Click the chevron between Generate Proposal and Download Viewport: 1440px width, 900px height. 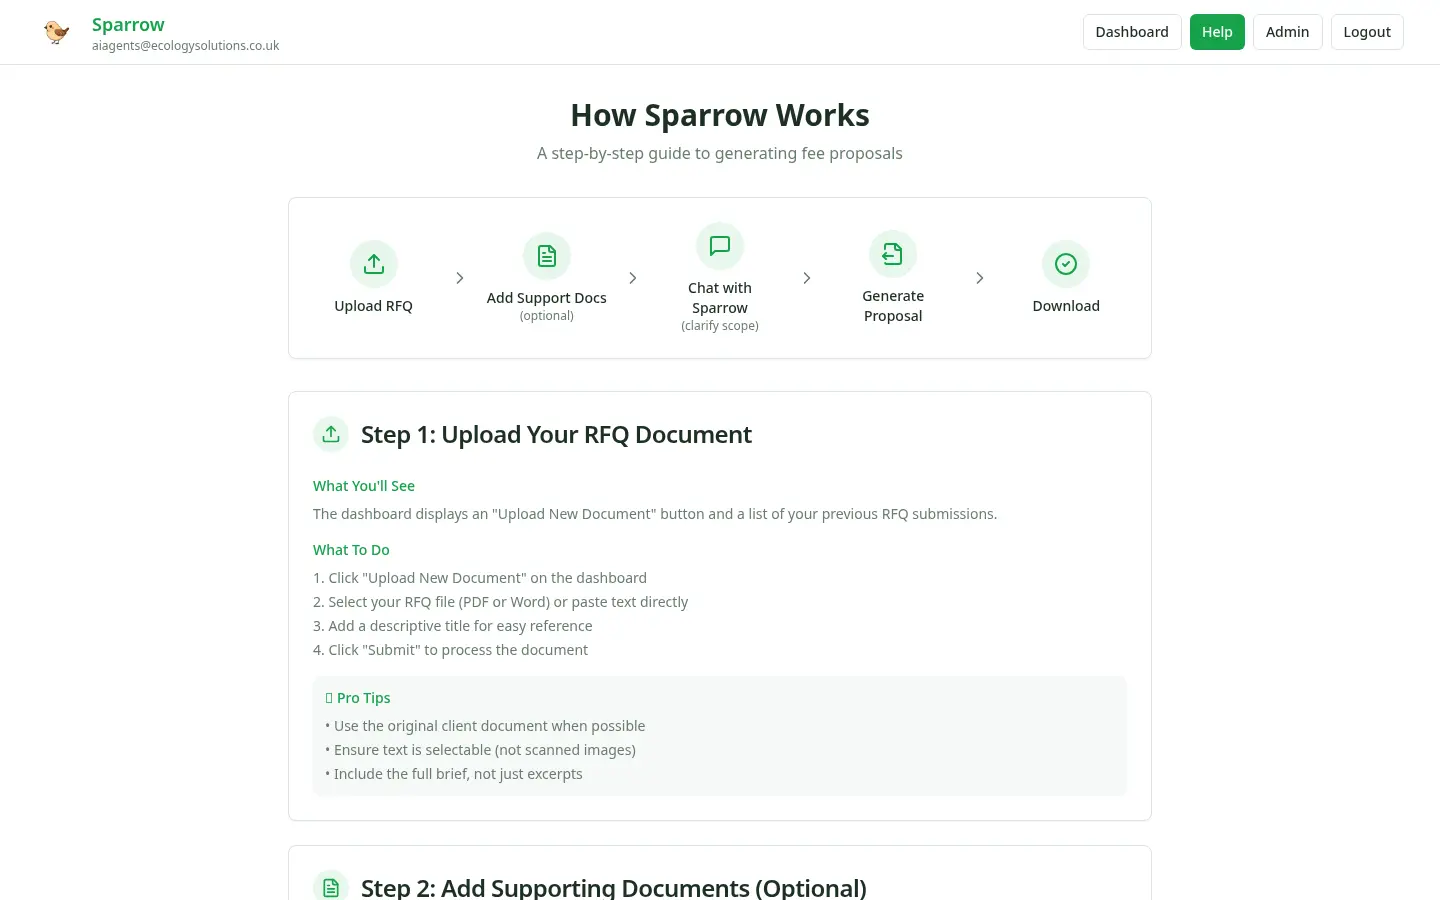point(980,278)
